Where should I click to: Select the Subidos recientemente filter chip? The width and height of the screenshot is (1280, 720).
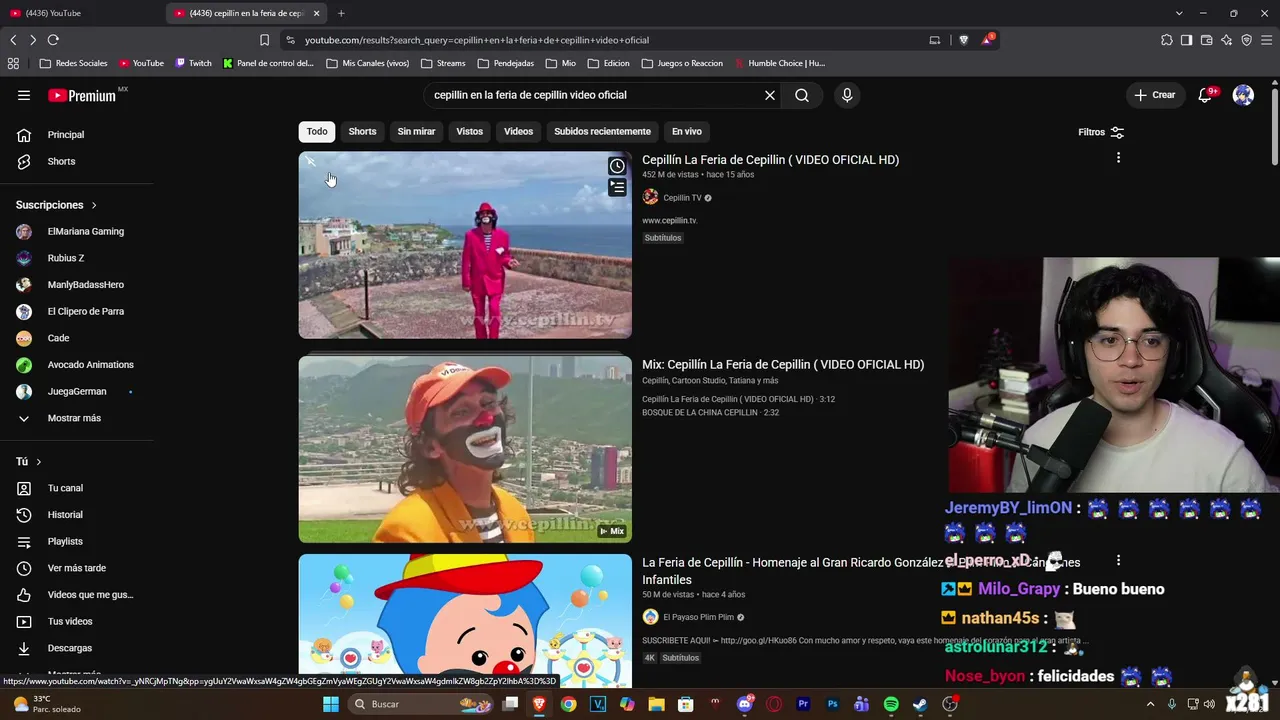(x=602, y=132)
